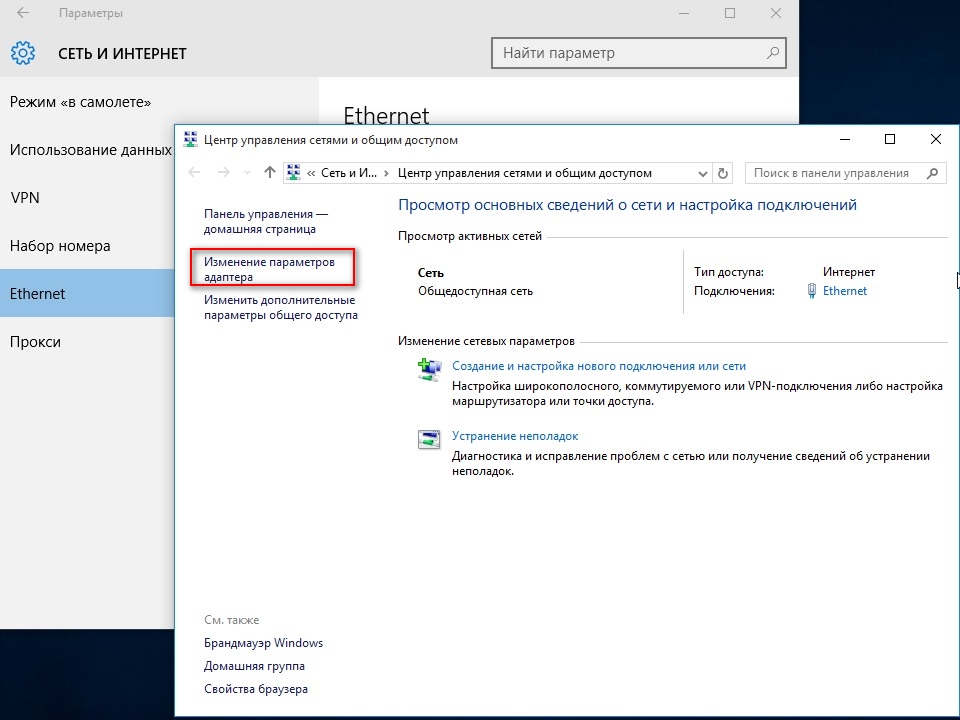Viewport: 960px width, 720px height.
Task: Click the Поиск в панели управления field
Action: click(x=846, y=173)
